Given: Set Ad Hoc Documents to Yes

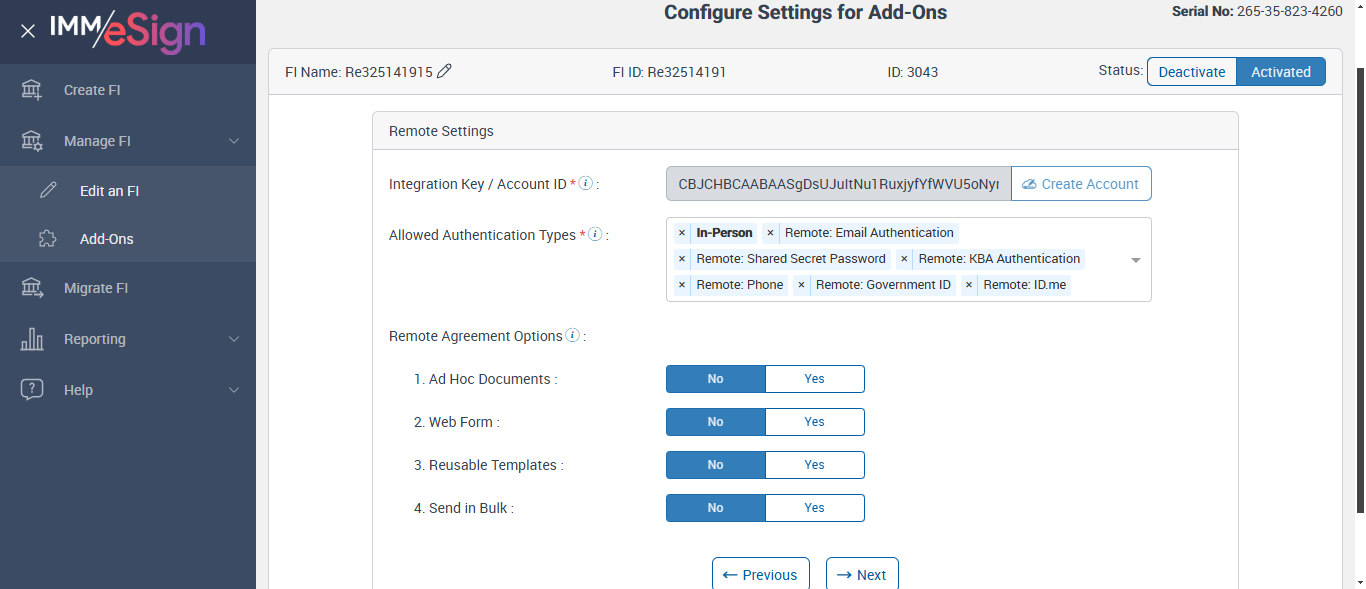Looking at the screenshot, I should click(x=814, y=379).
